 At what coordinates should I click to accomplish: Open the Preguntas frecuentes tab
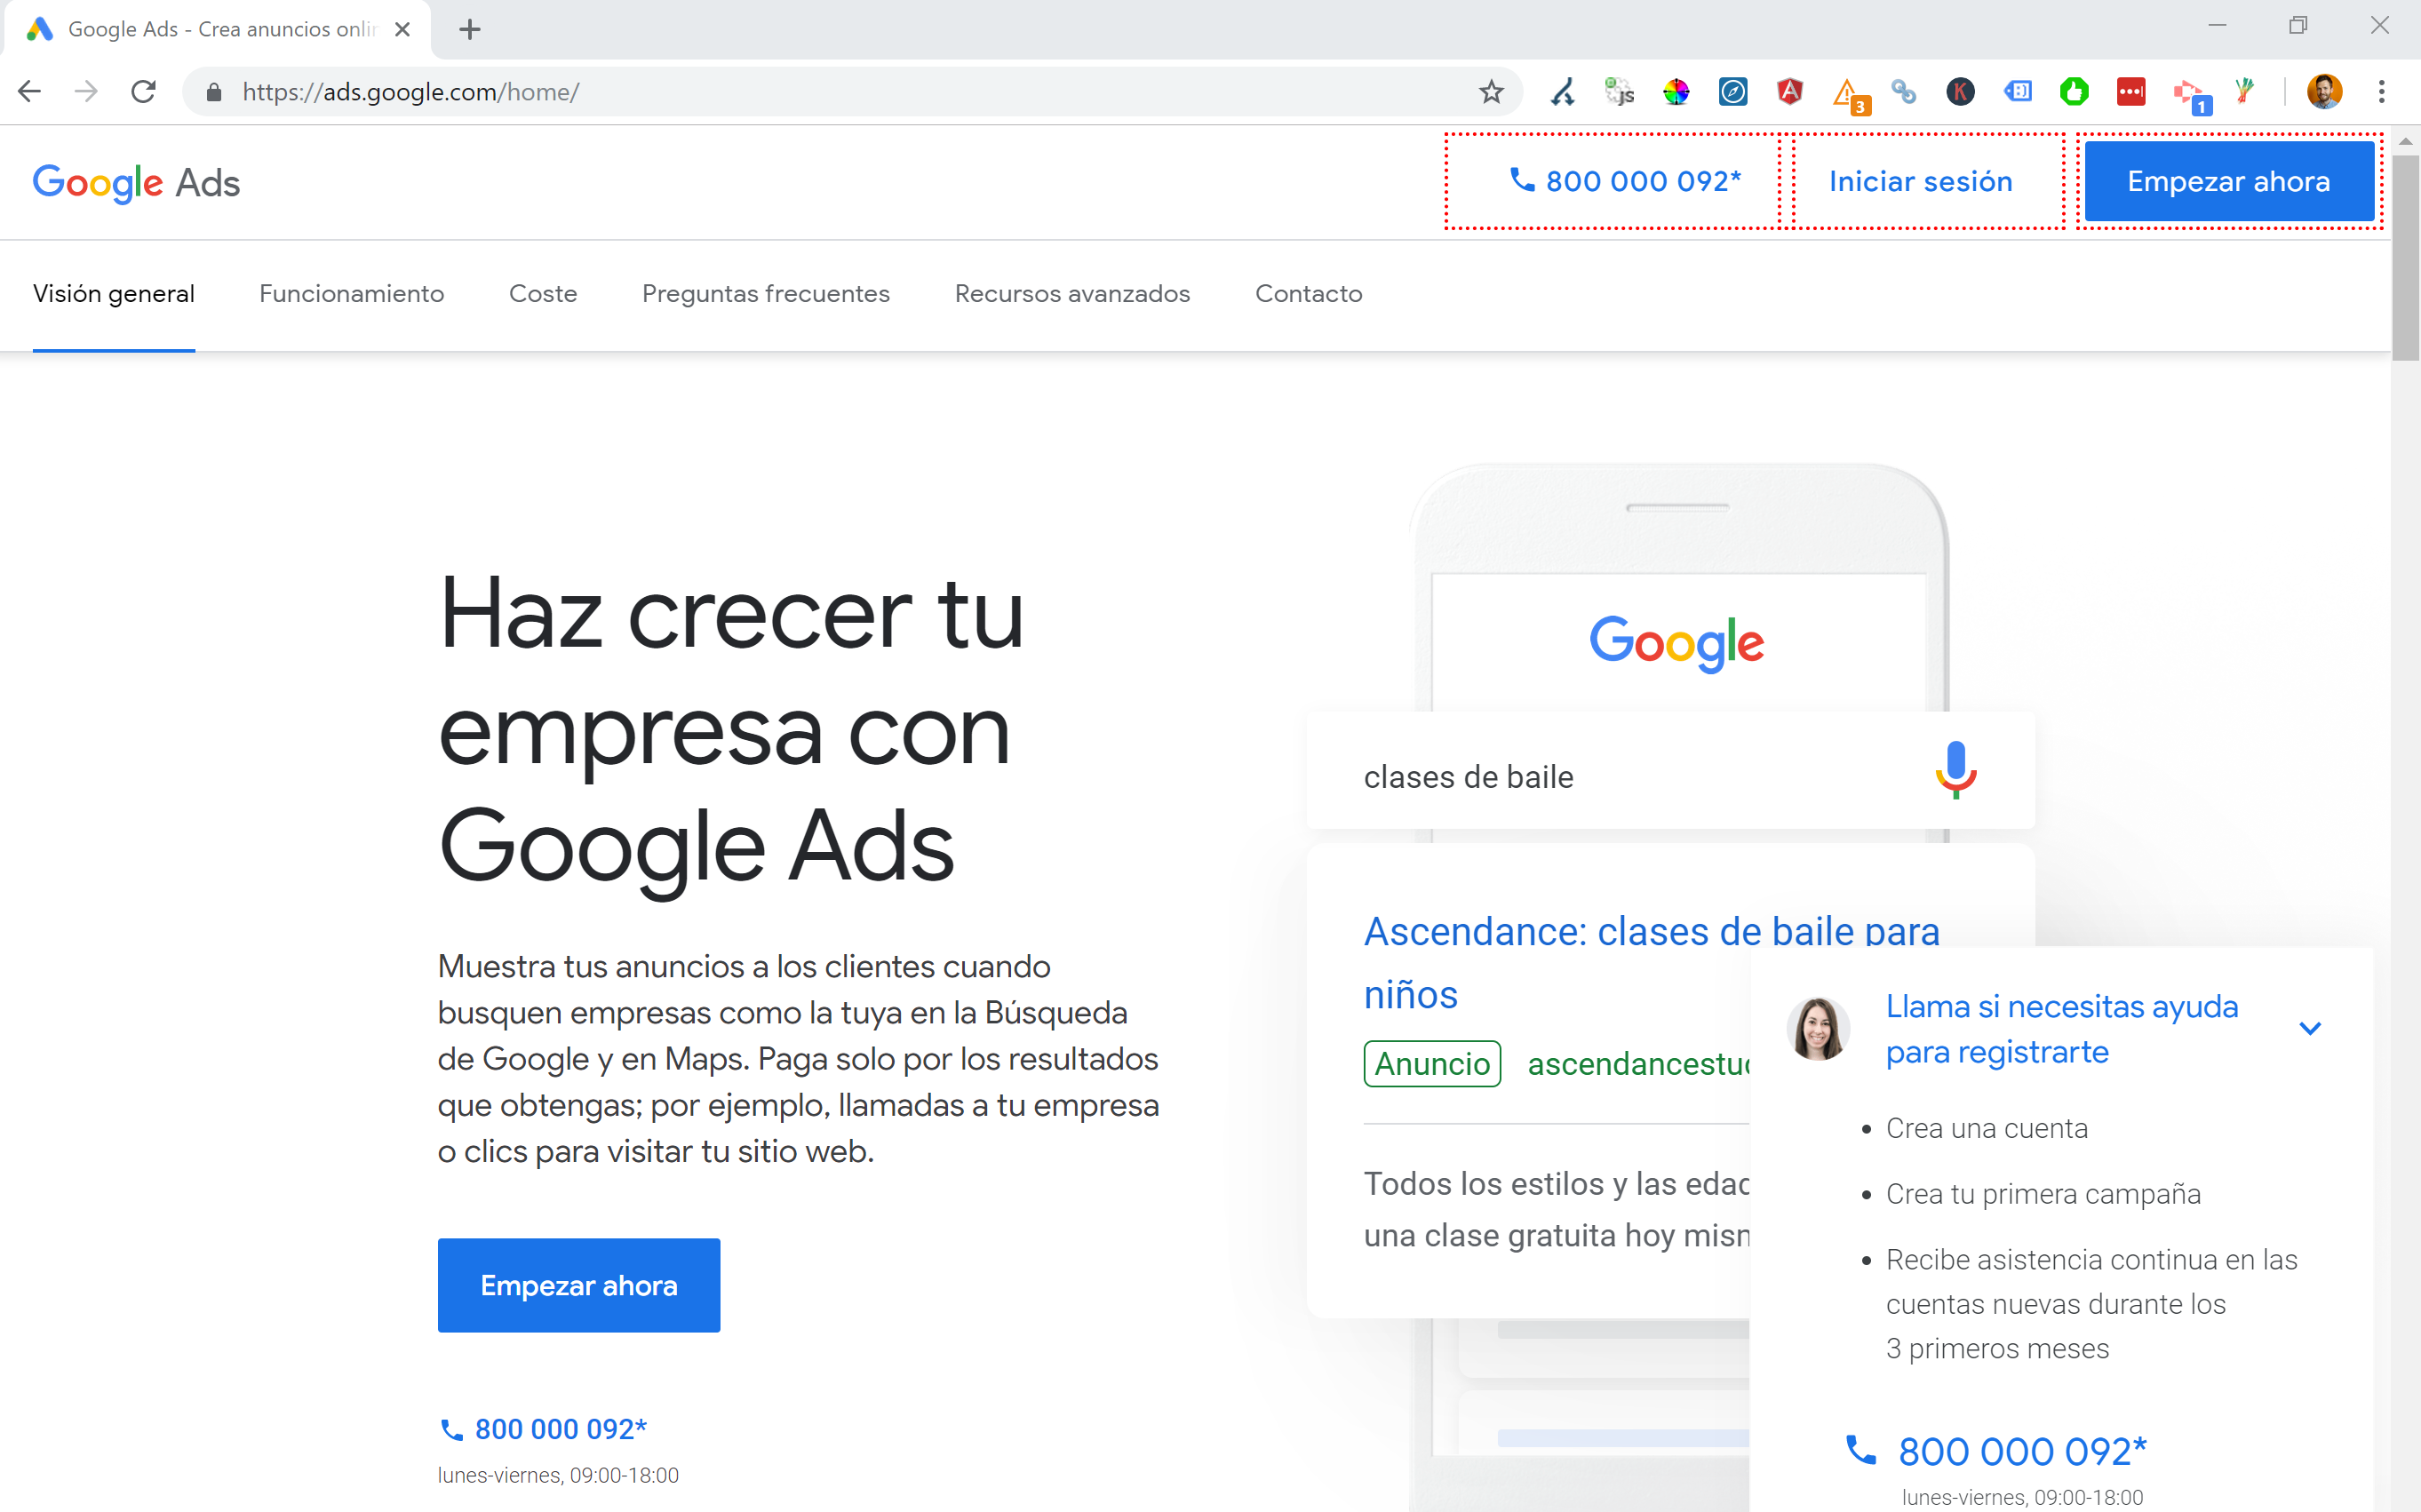pos(766,294)
